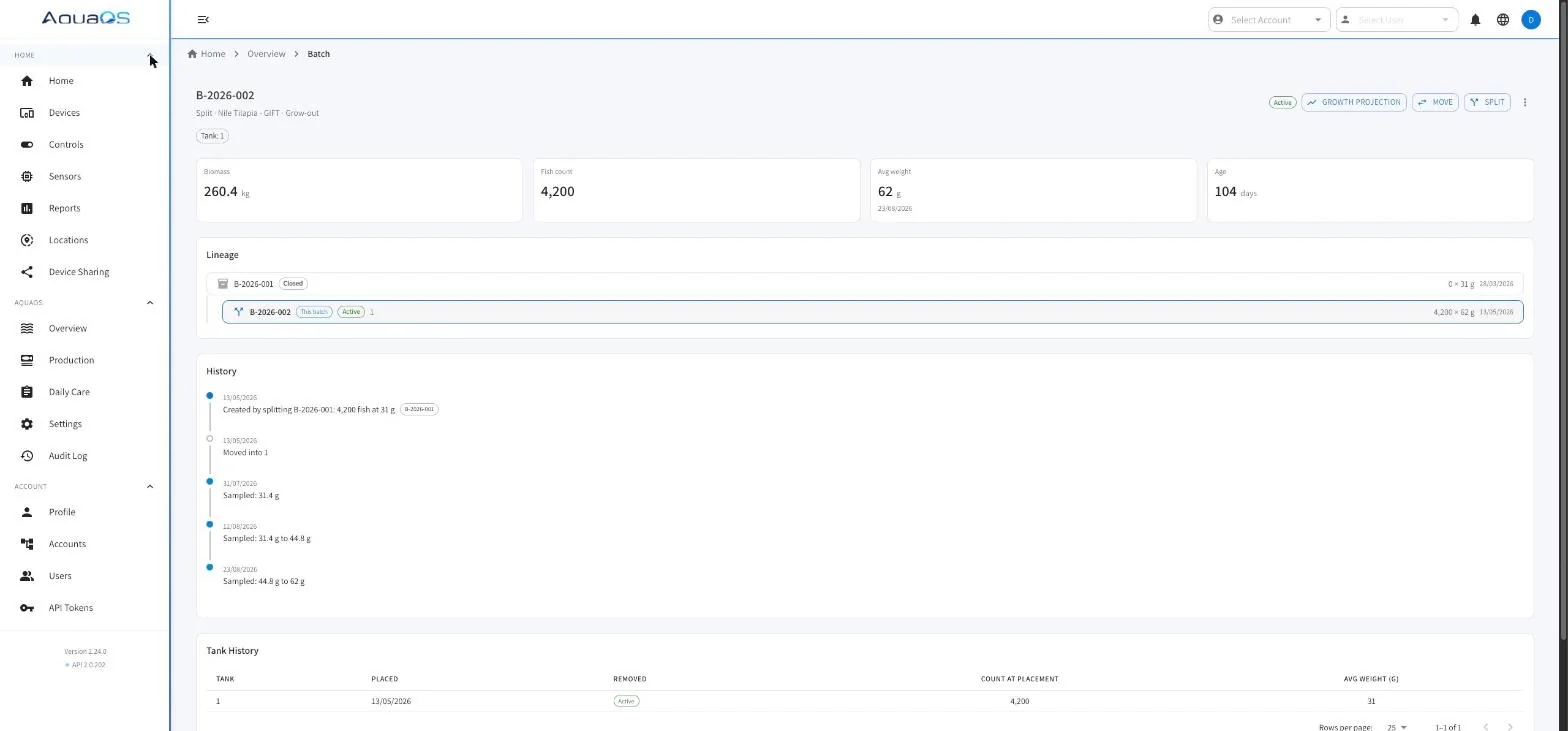Open the Select User dropdown
The image size is (1568, 731).
(x=1396, y=20)
